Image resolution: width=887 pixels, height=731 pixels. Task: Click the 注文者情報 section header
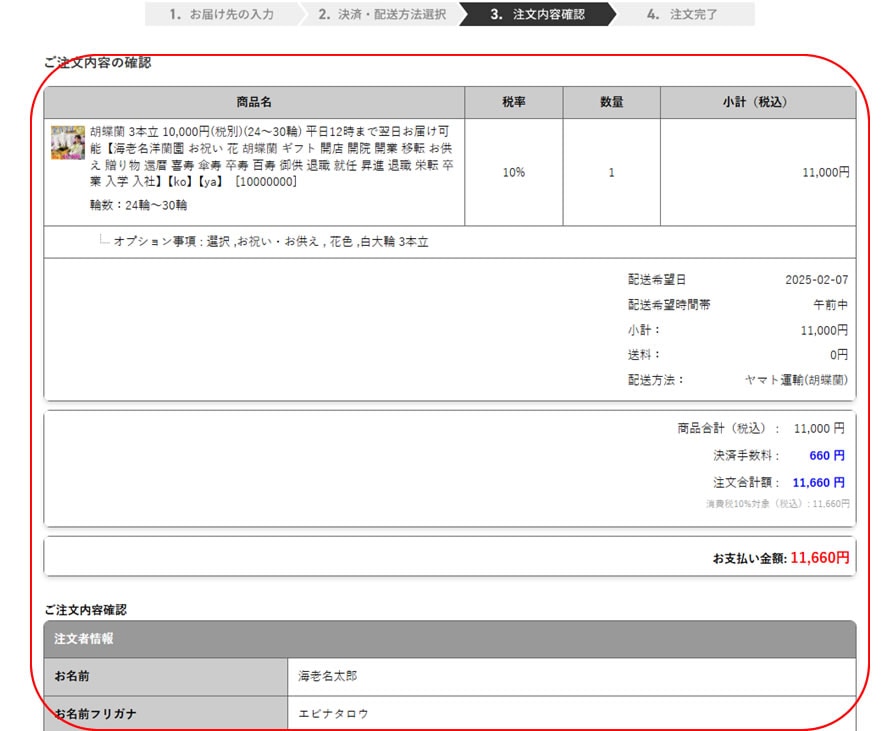pyautogui.click(x=84, y=638)
